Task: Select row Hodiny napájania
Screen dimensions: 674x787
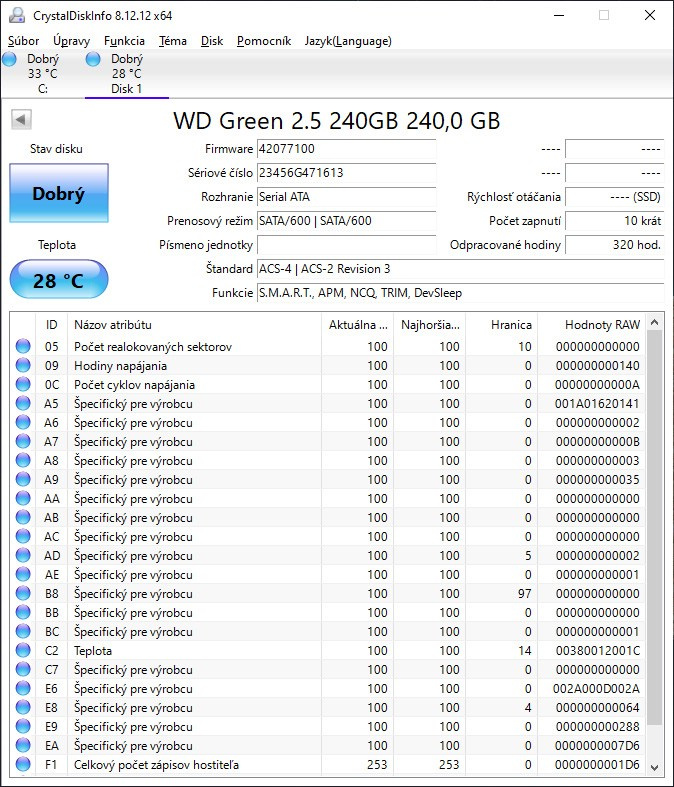Action: click(328, 365)
